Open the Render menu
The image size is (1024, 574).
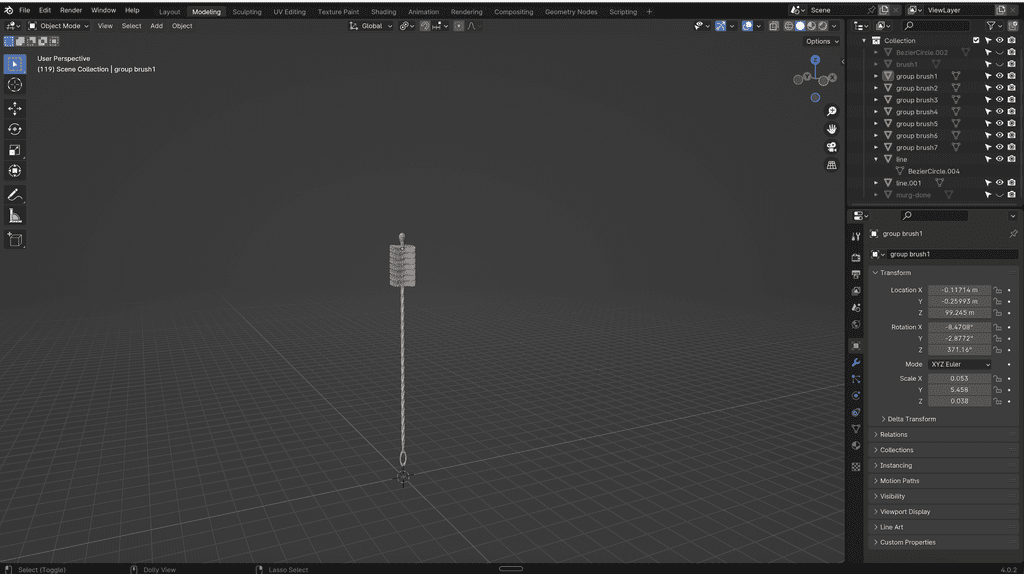pos(71,10)
